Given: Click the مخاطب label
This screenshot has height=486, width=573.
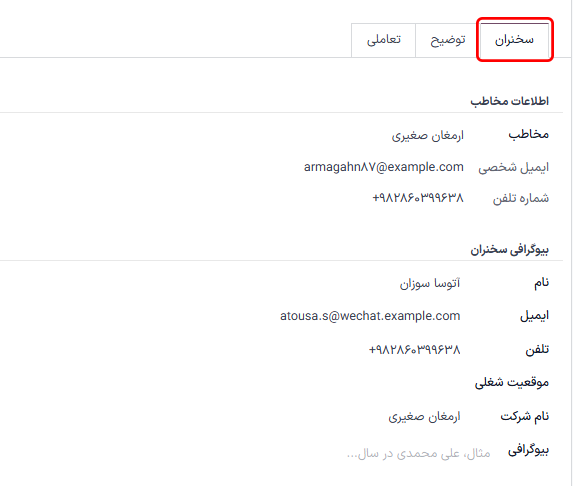Looking at the screenshot, I should (x=528, y=134).
